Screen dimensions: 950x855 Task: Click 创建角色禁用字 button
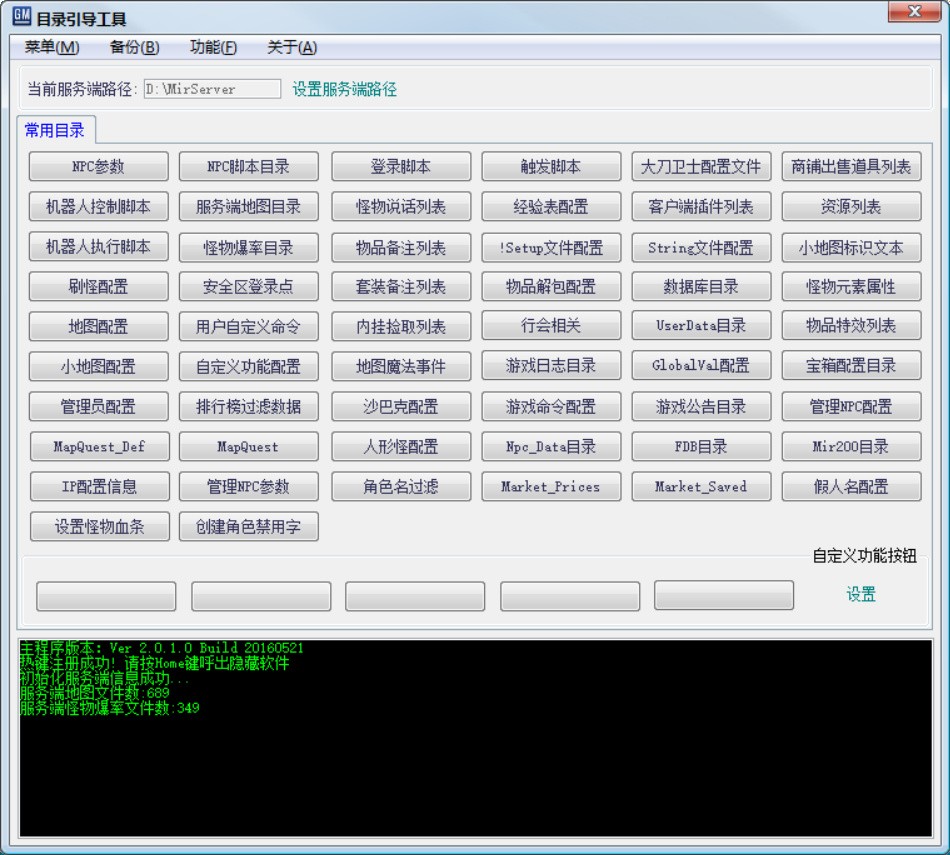[248, 527]
